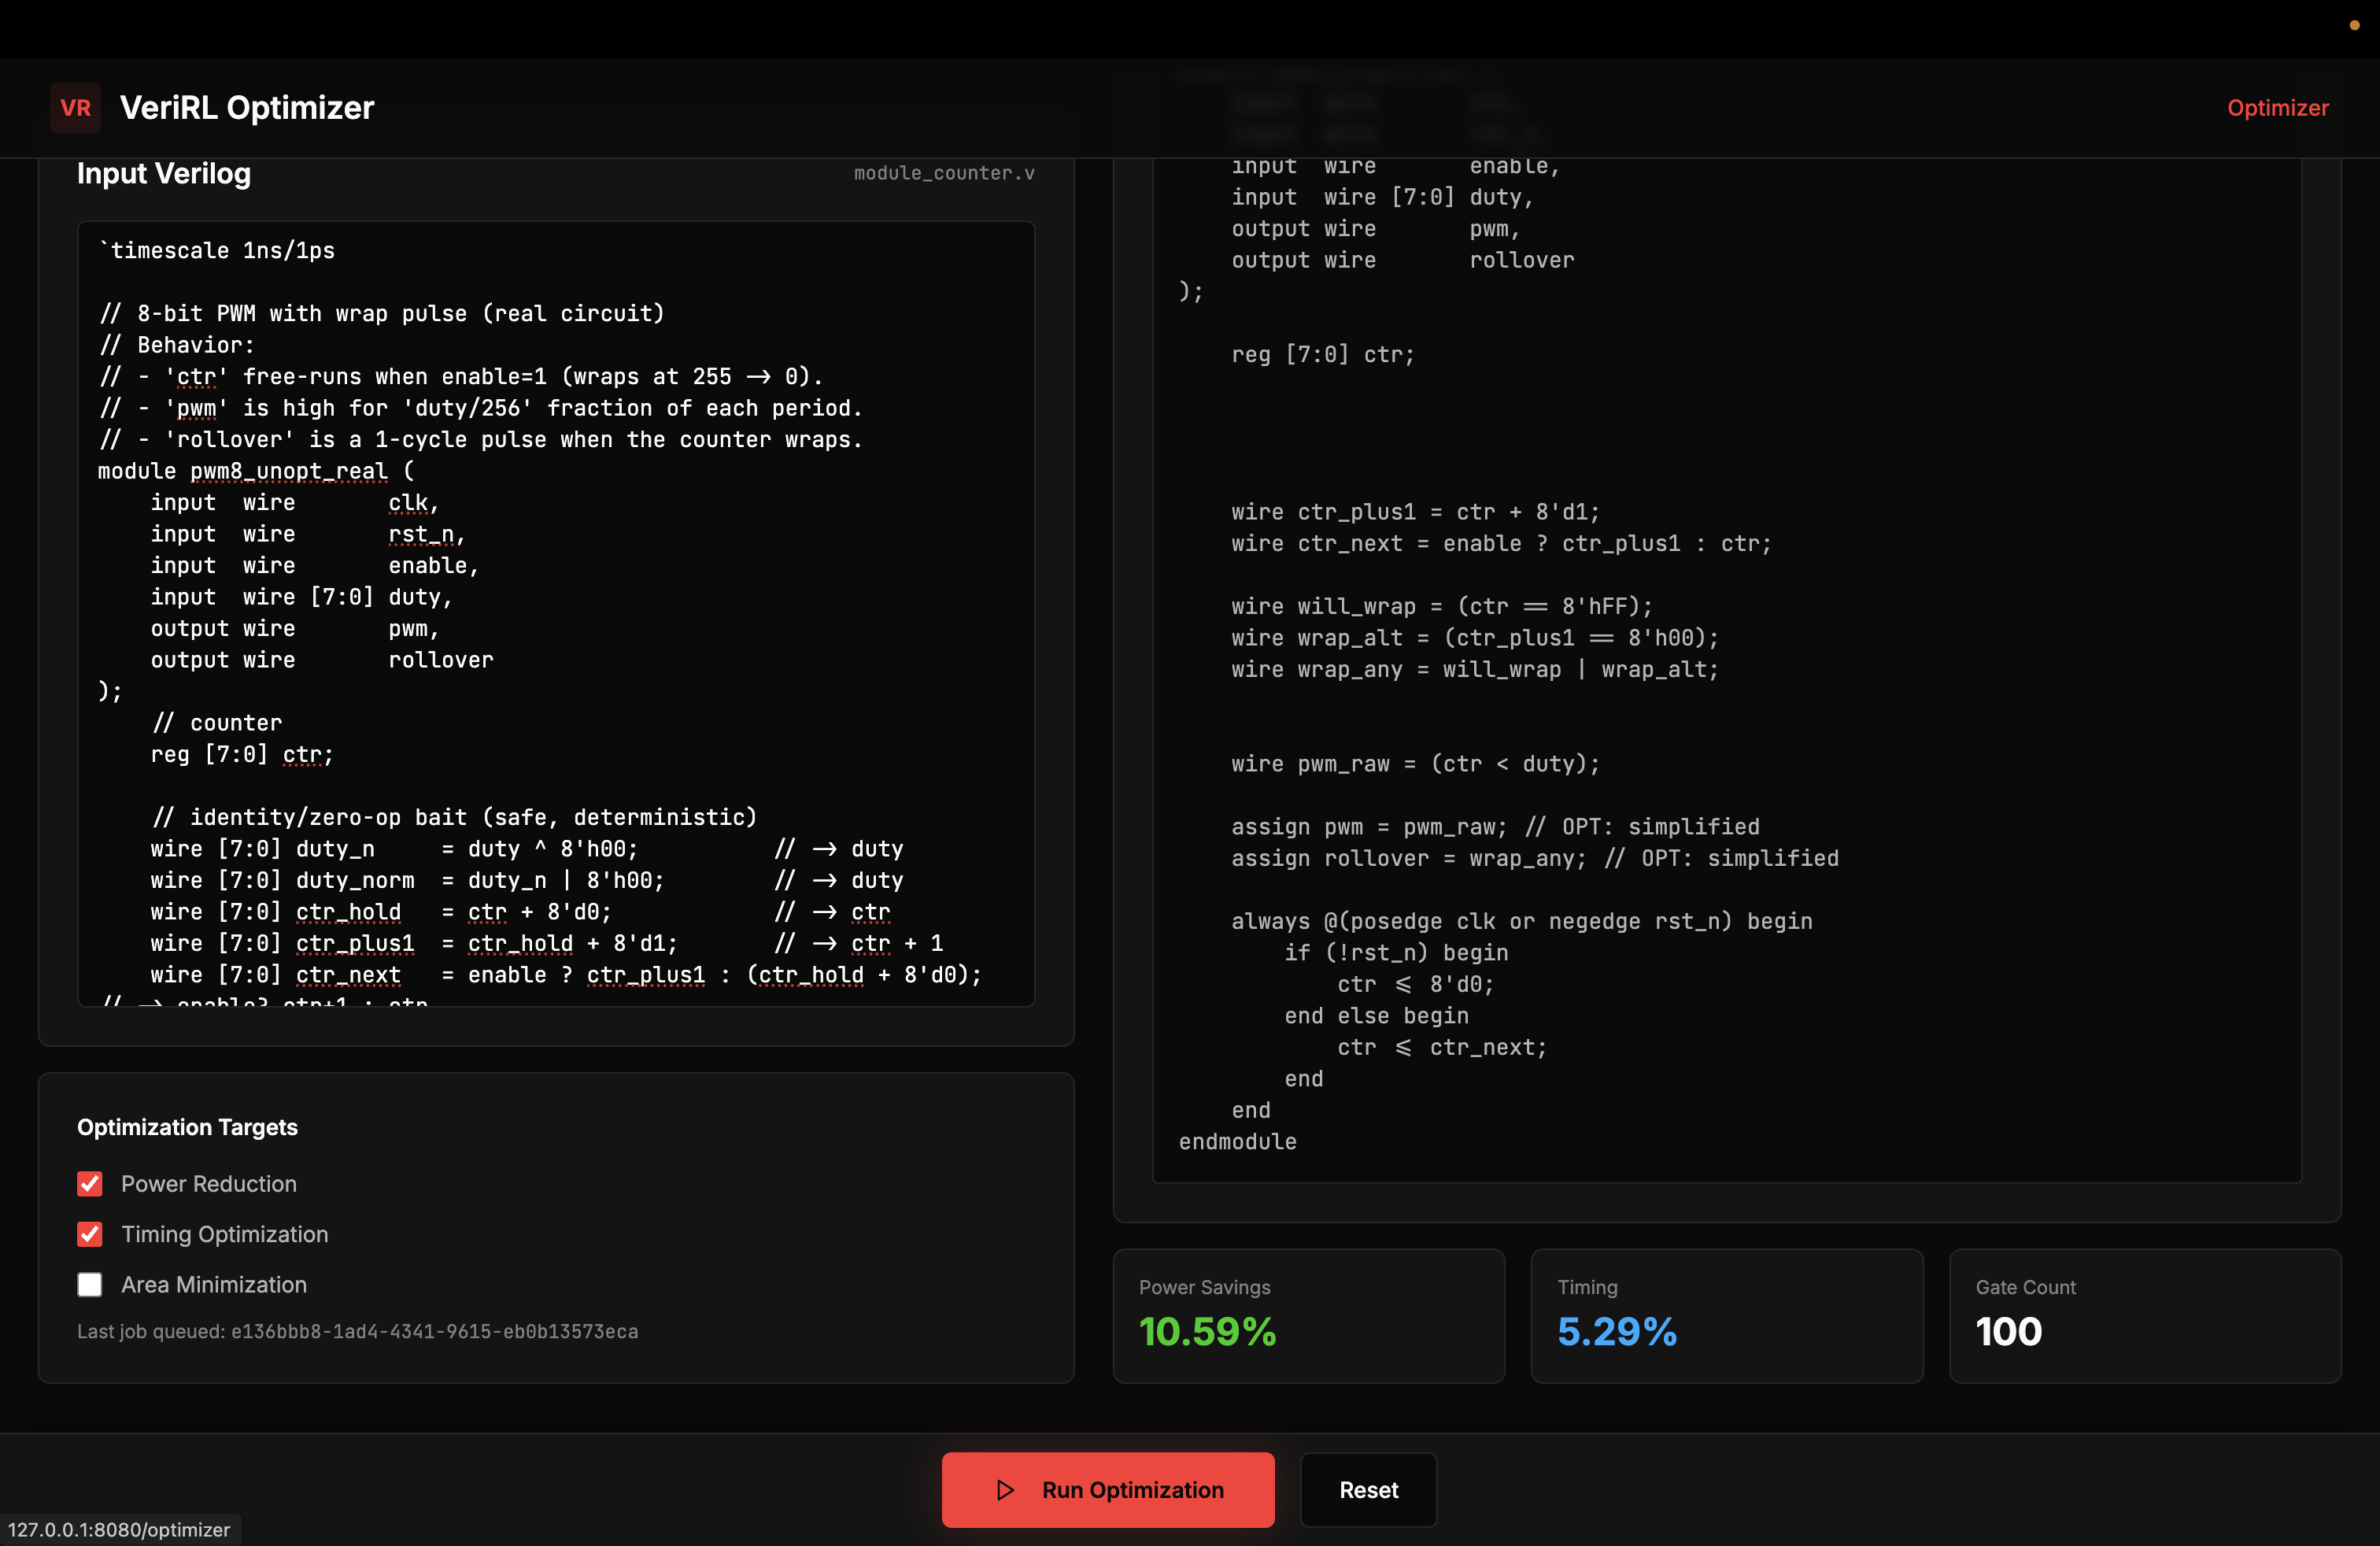The image size is (2380, 1546).
Task: Click the Optimization Targets heading
Action: click(x=187, y=1127)
